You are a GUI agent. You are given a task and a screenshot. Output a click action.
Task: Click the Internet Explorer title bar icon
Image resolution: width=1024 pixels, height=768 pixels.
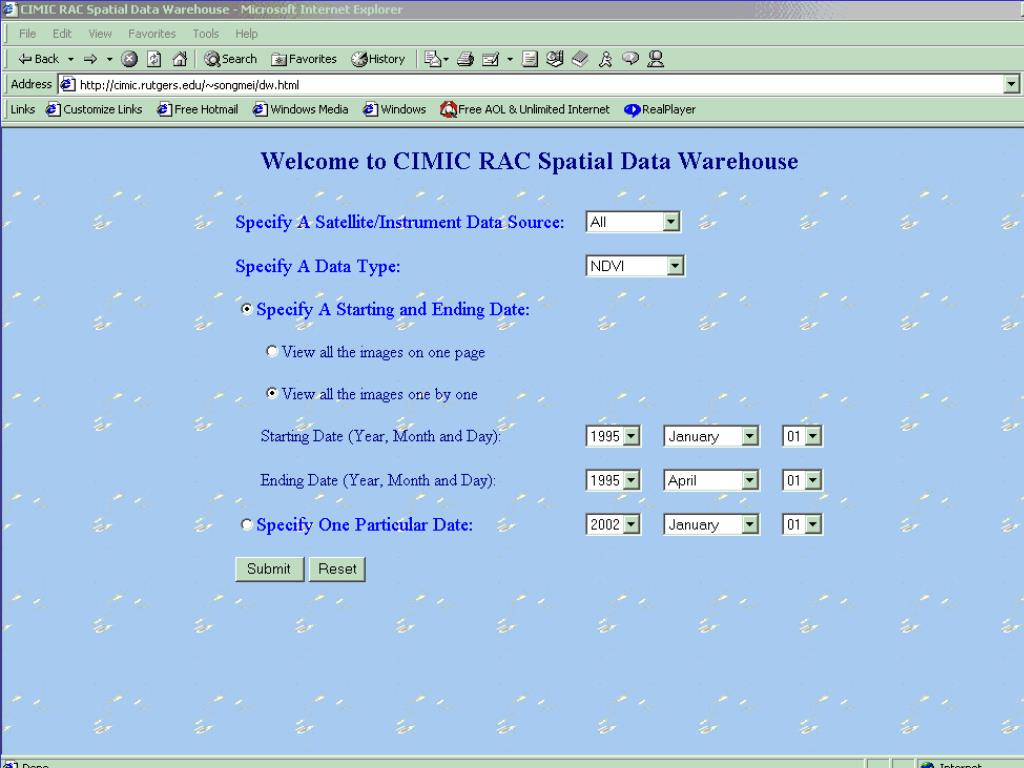(x=9, y=9)
